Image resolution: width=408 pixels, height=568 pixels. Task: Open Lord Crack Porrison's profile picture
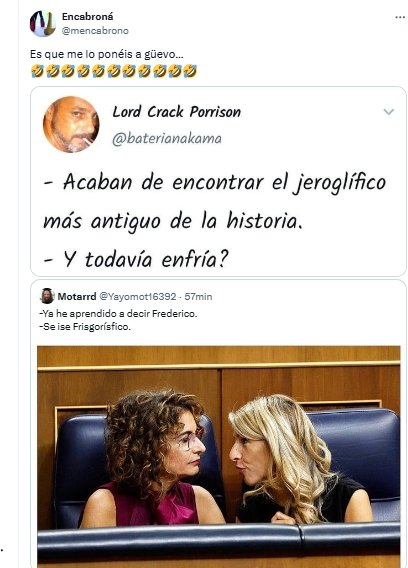pyautogui.click(x=71, y=124)
